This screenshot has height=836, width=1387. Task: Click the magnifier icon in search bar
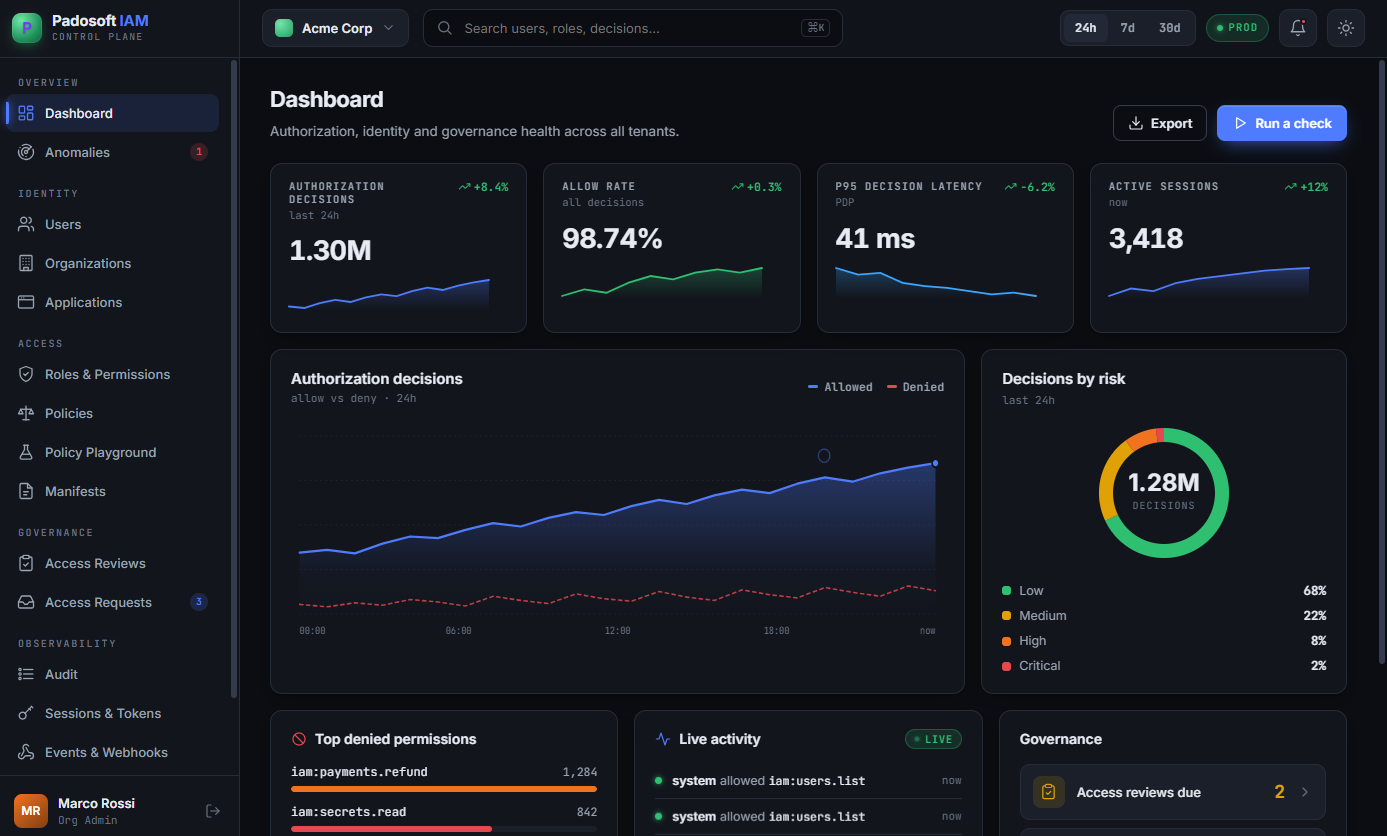(445, 28)
